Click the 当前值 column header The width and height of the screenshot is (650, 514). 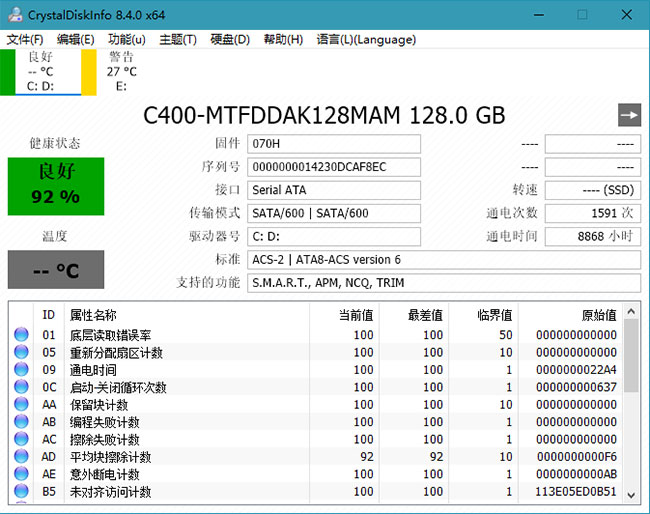(x=344, y=315)
